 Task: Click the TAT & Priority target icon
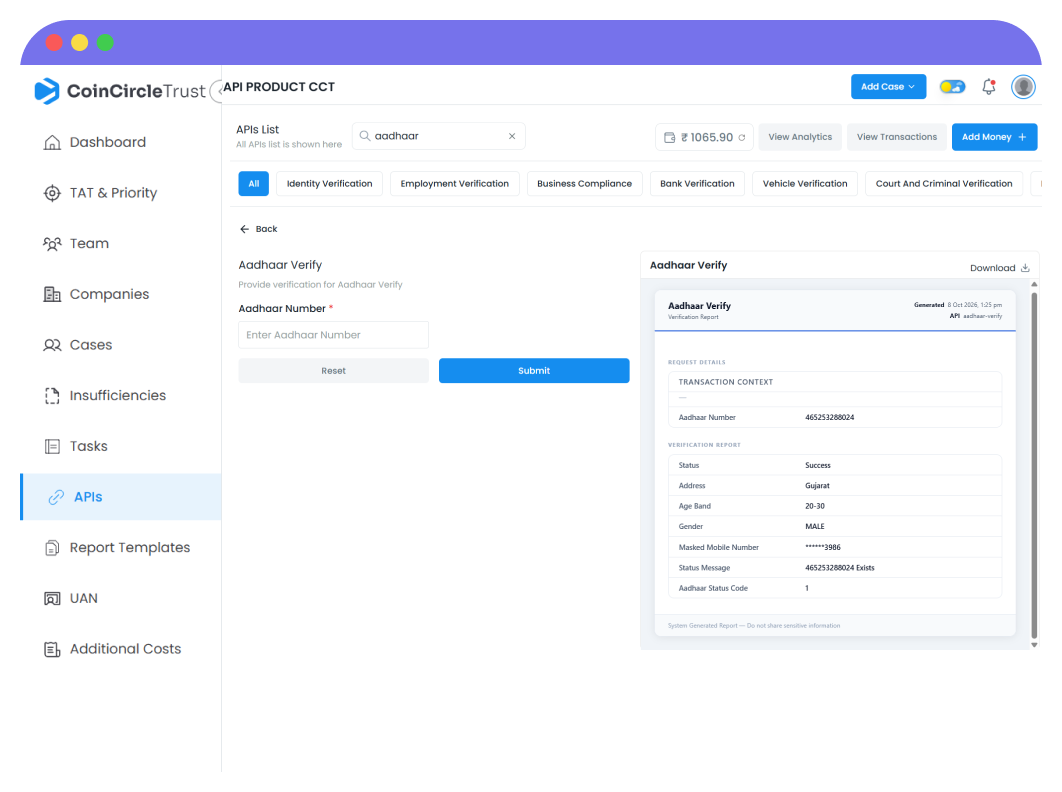pos(52,193)
